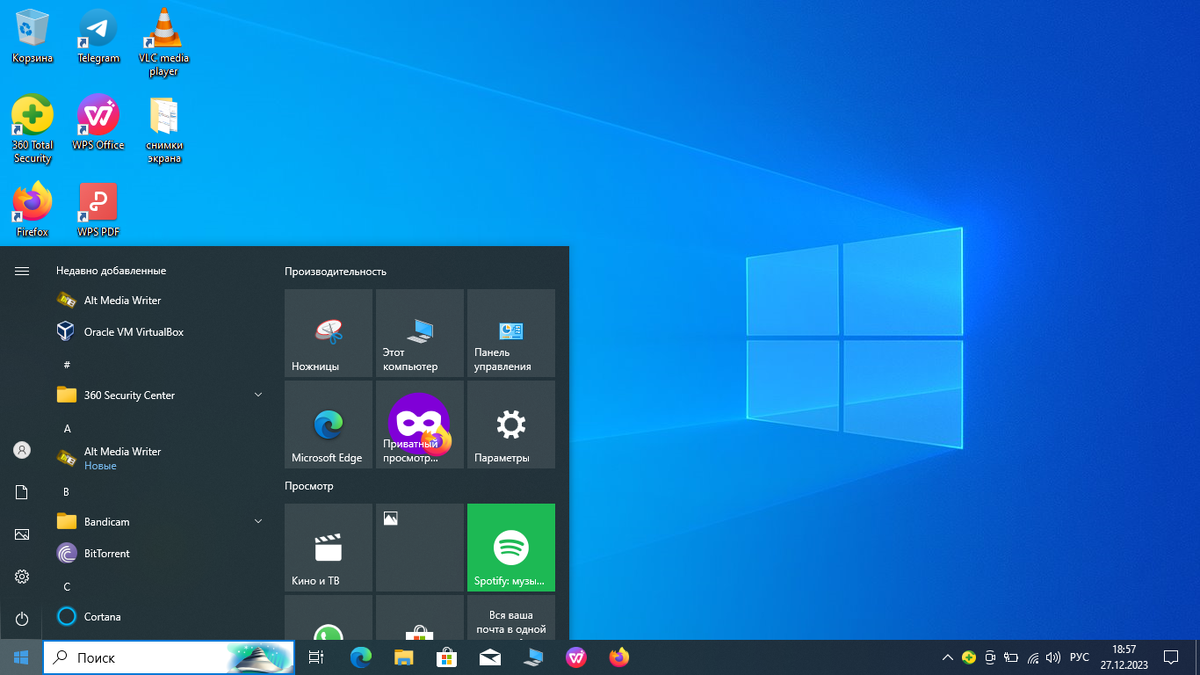Image resolution: width=1200 pixels, height=675 pixels.
Task: Select the 360 Total Security desktop icon
Action: pos(32,130)
